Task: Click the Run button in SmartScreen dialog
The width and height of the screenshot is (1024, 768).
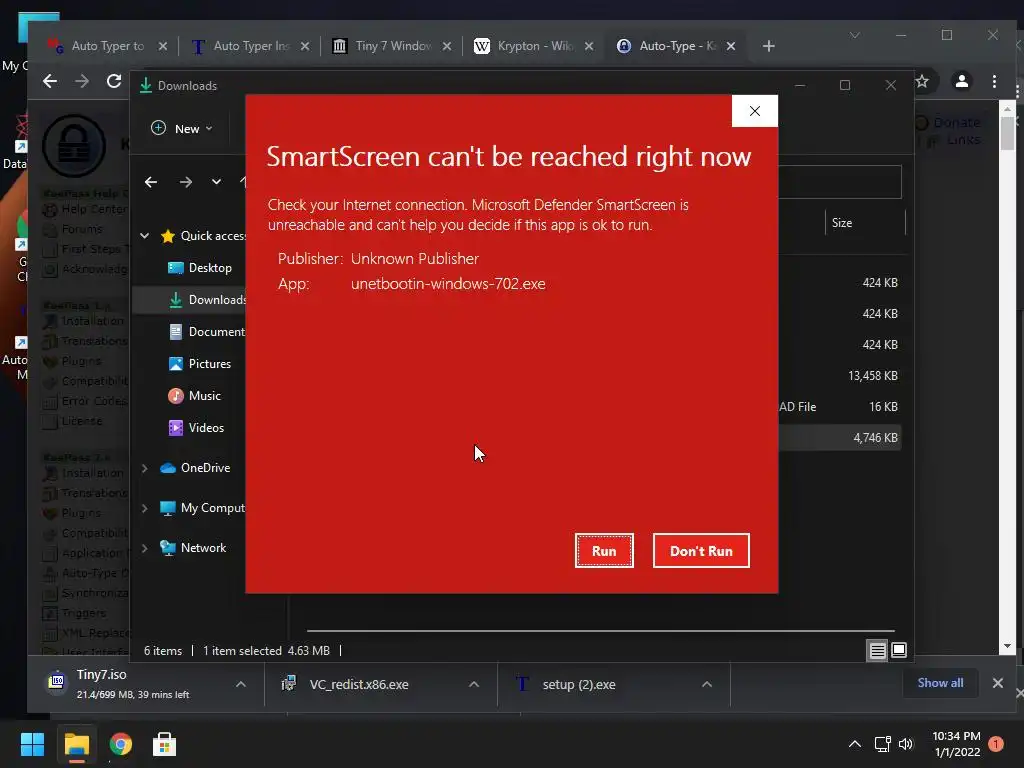Action: (x=604, y=551)
